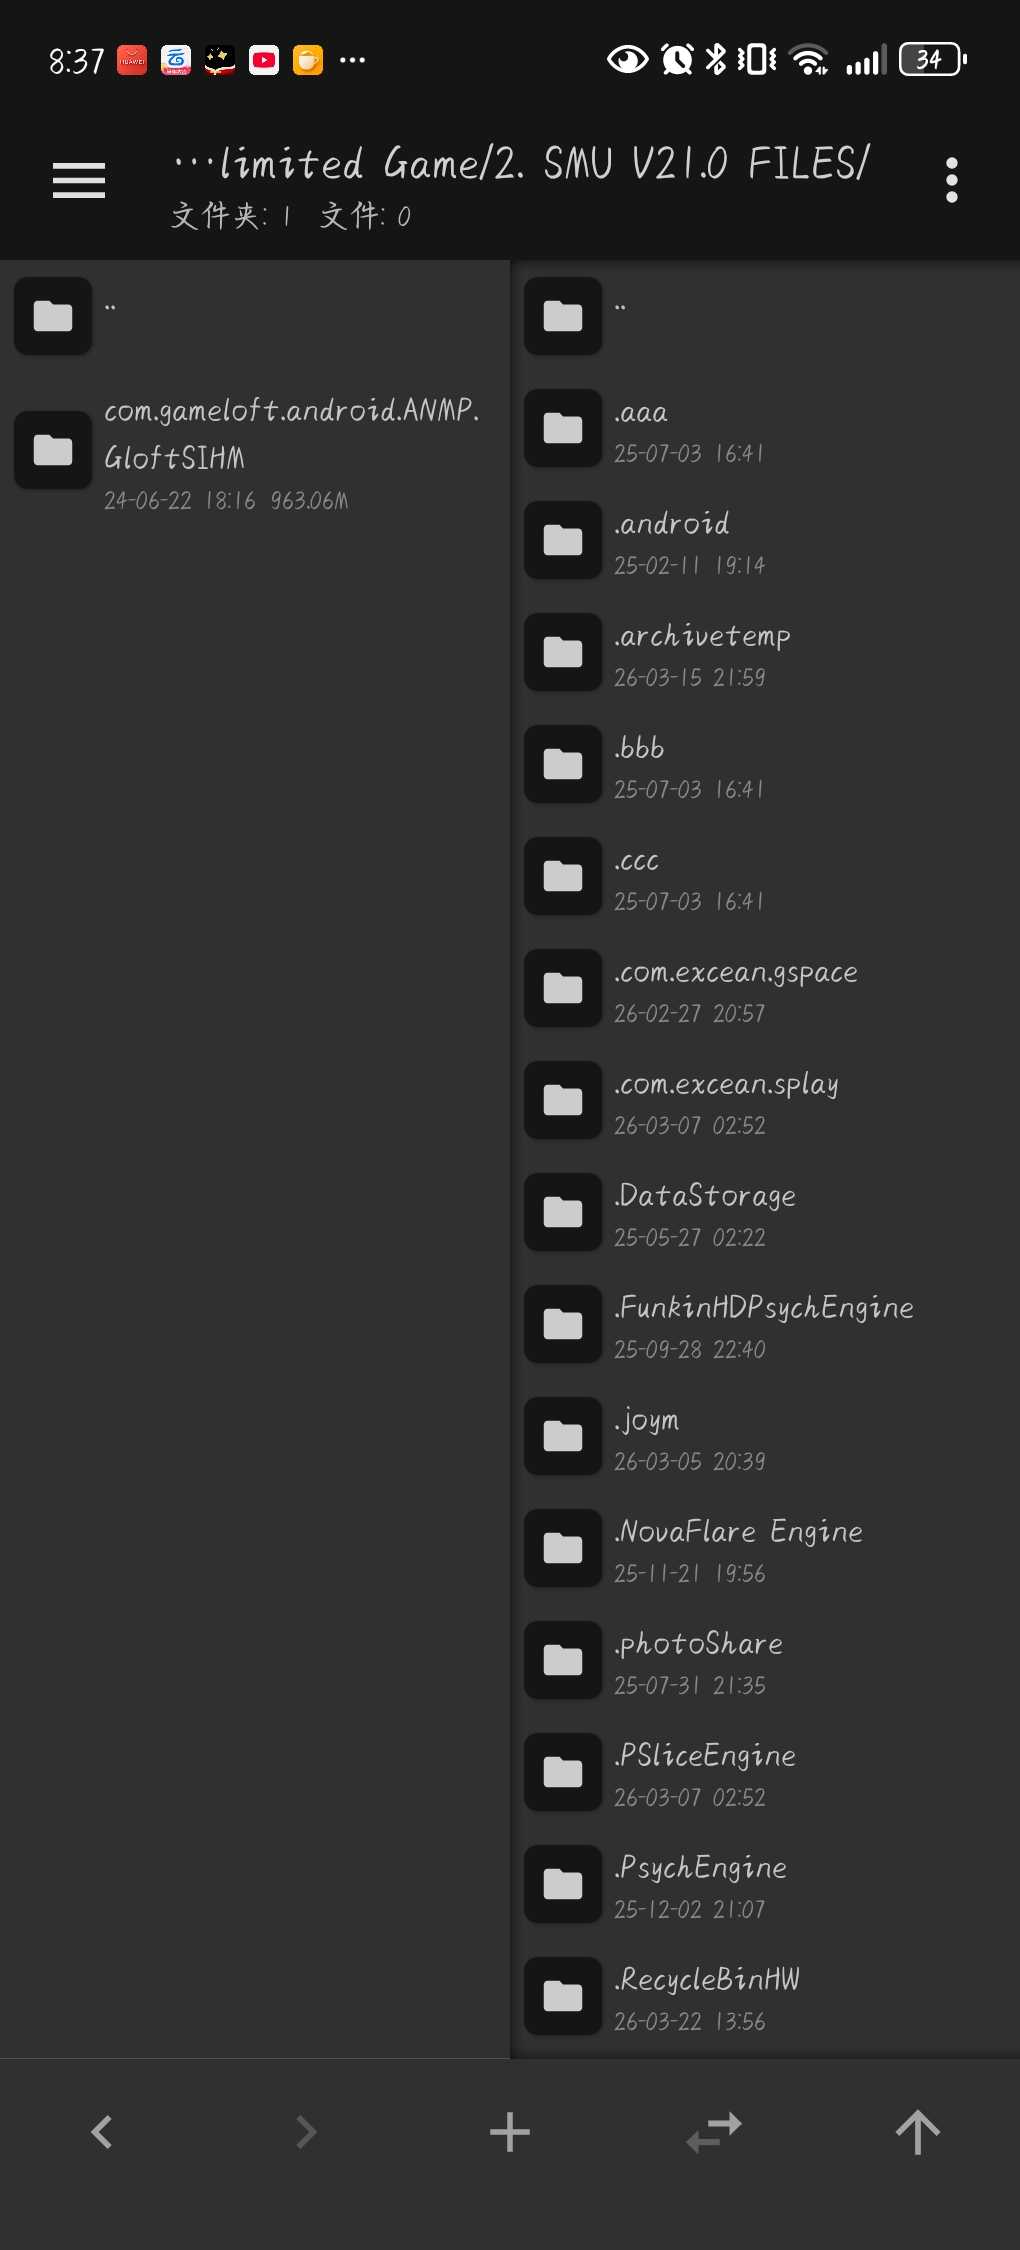The image size is (1020, 2250).
Task: Tap the up arrow to go up
Action: click(918, 2131)
